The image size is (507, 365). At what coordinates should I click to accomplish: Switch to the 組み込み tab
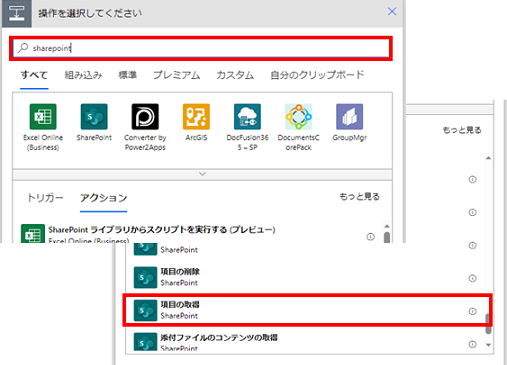83,75
